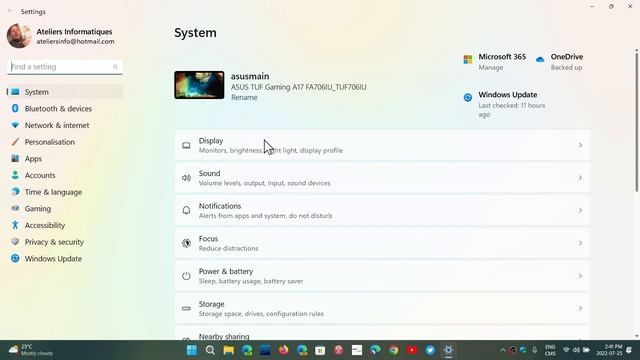Expand the Sound row chevron

580,178
